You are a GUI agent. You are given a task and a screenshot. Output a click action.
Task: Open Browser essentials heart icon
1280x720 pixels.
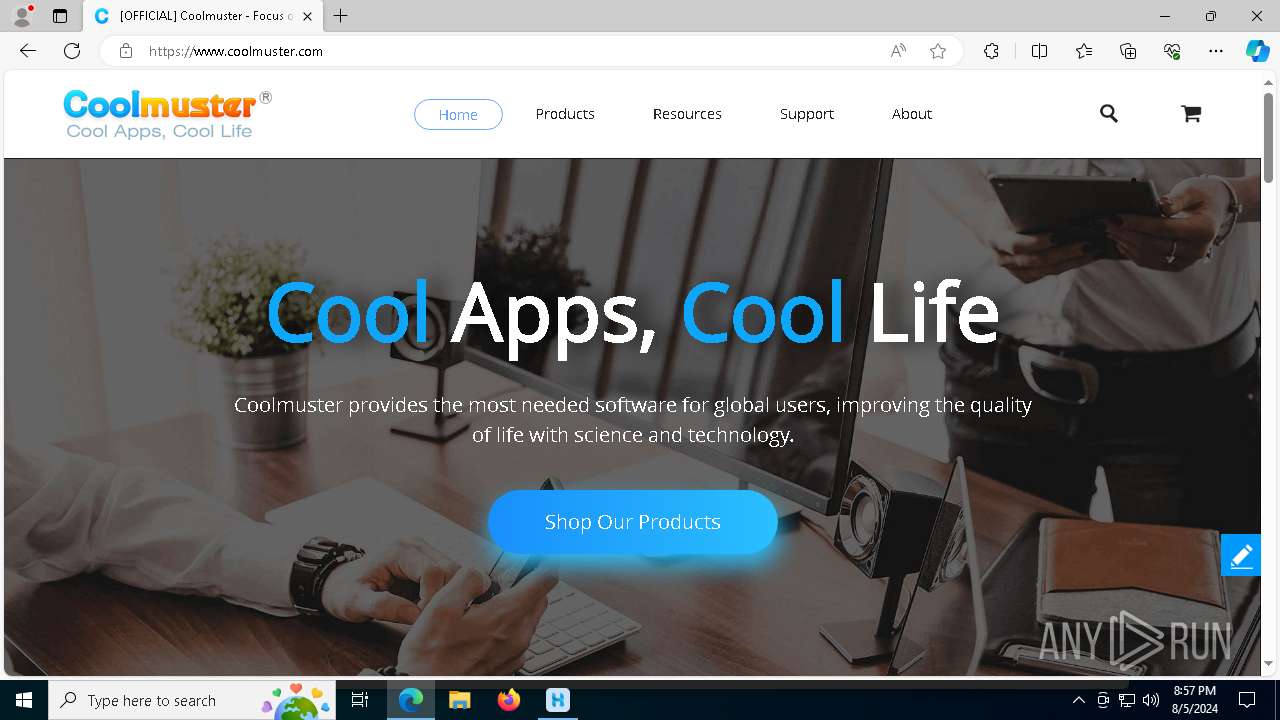(x=1172, y=51)
